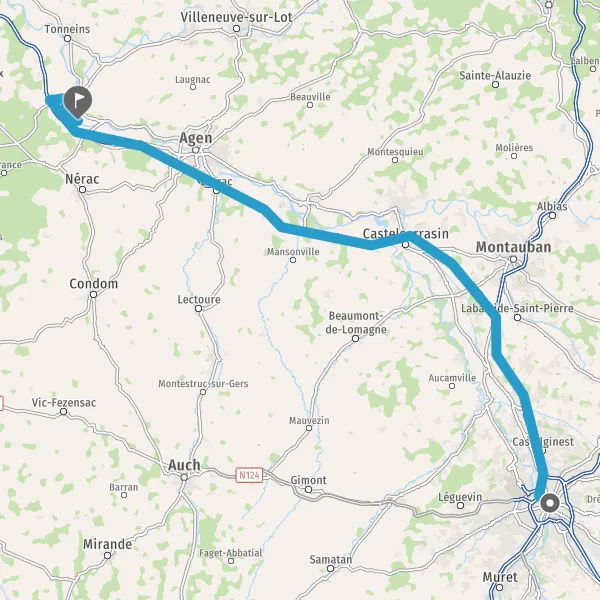
Task: Click the Albias town marker dot
Action: pyautogui.click(x=552, y=215)
